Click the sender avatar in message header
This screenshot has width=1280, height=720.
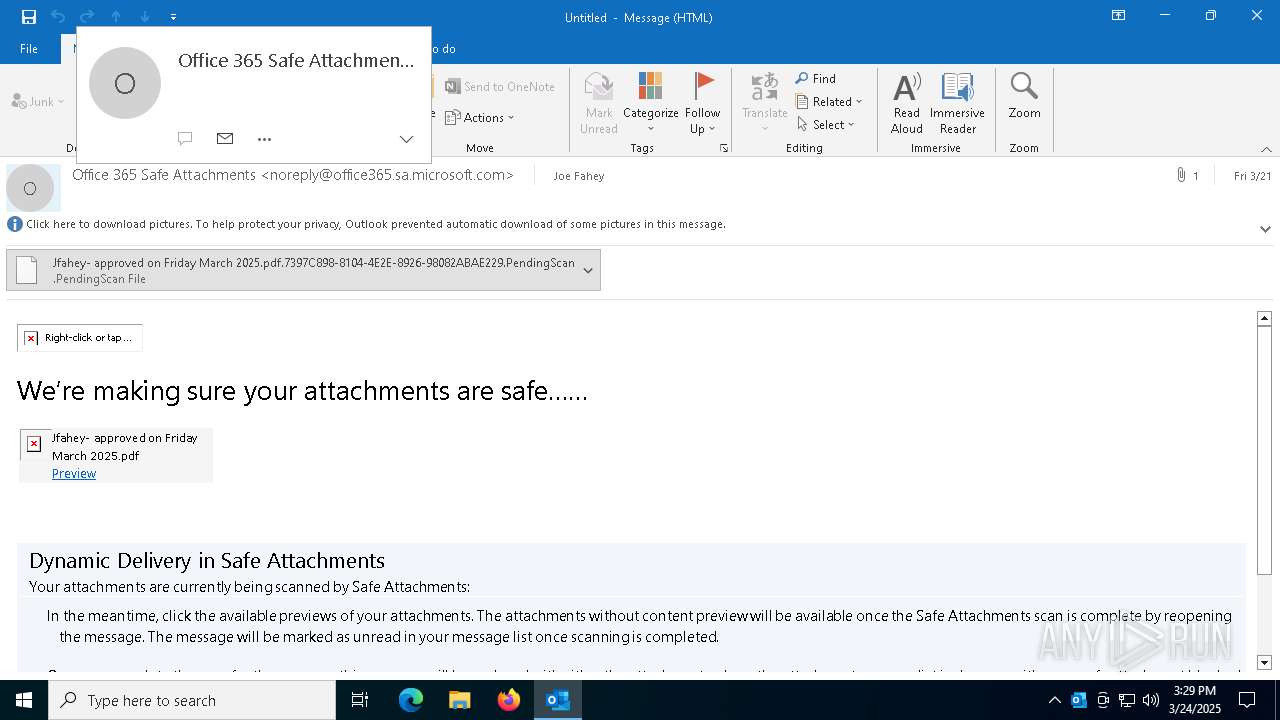tap(30, 188)
